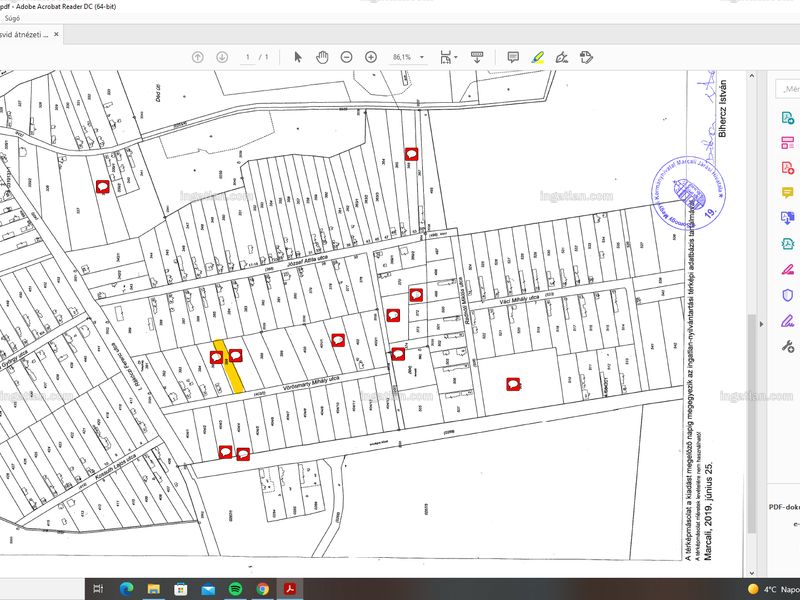Select the 'svid átnézeti' document tab
The height and width of the screenshot is (600, 800).
(x=24, y=35)
